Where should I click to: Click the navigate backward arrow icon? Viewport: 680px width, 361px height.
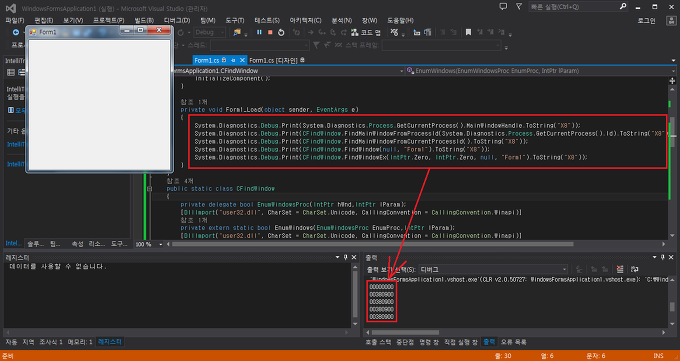click(16, 32)
